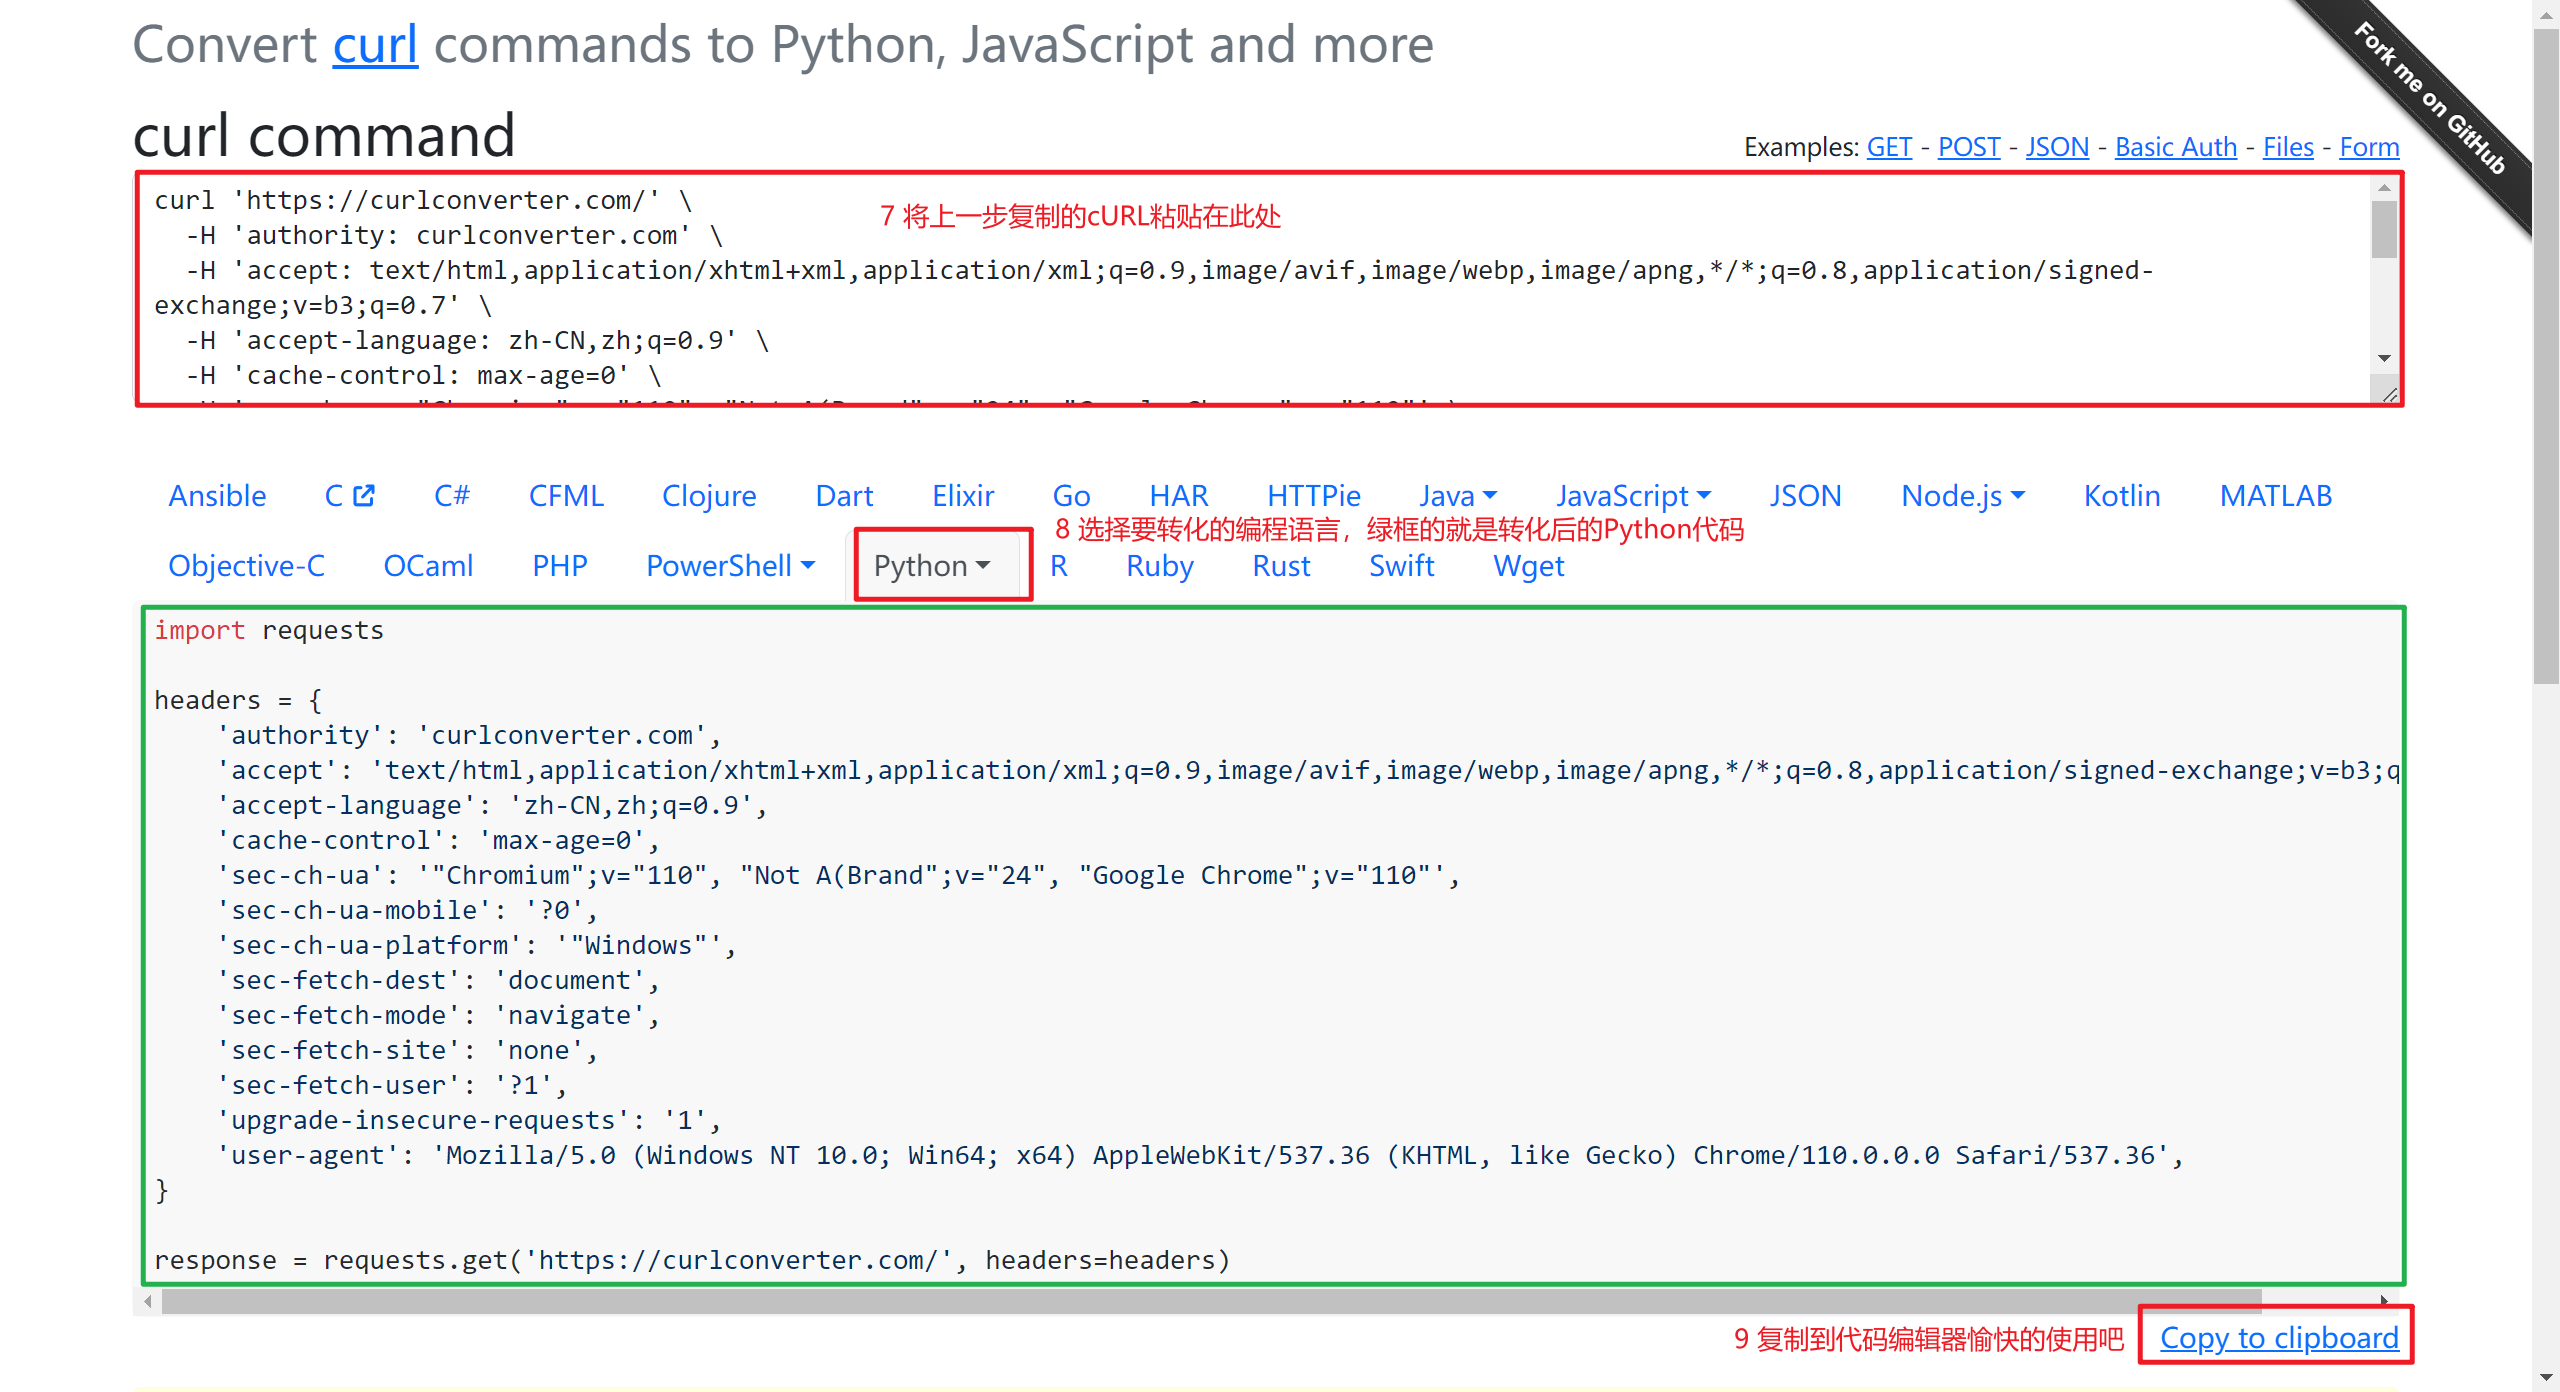This screenshot has width=2560, height=1392.
Task: Choose Objective-C output tab
Action: 246,566
